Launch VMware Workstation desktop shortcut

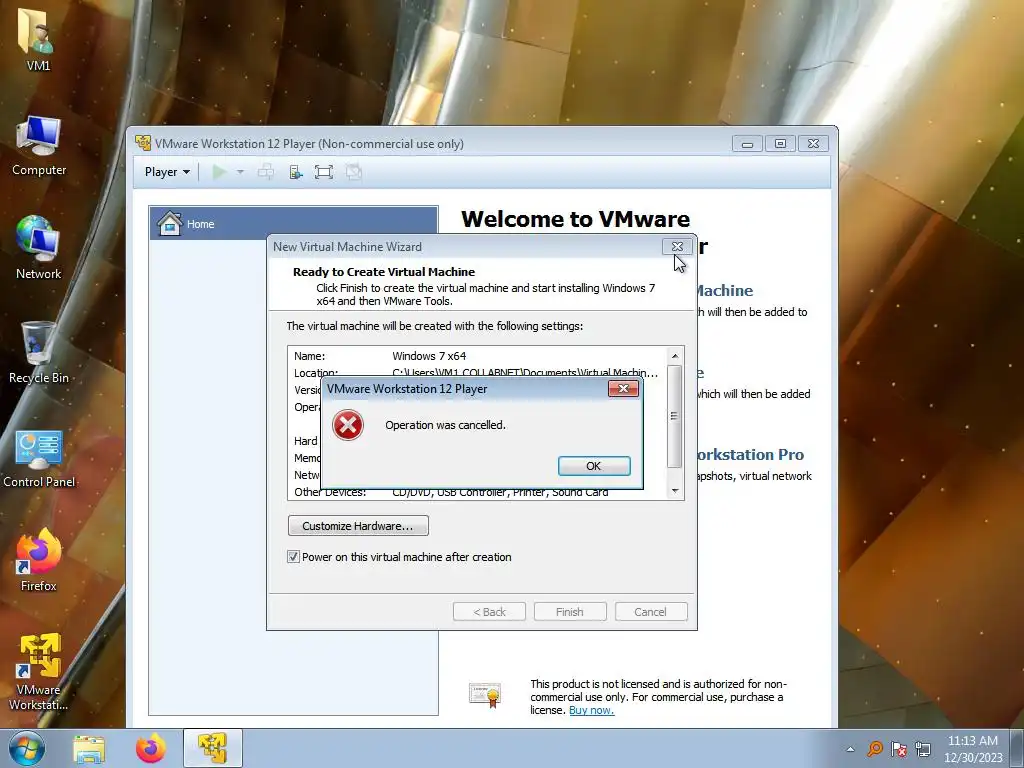[x=39, y=671]
